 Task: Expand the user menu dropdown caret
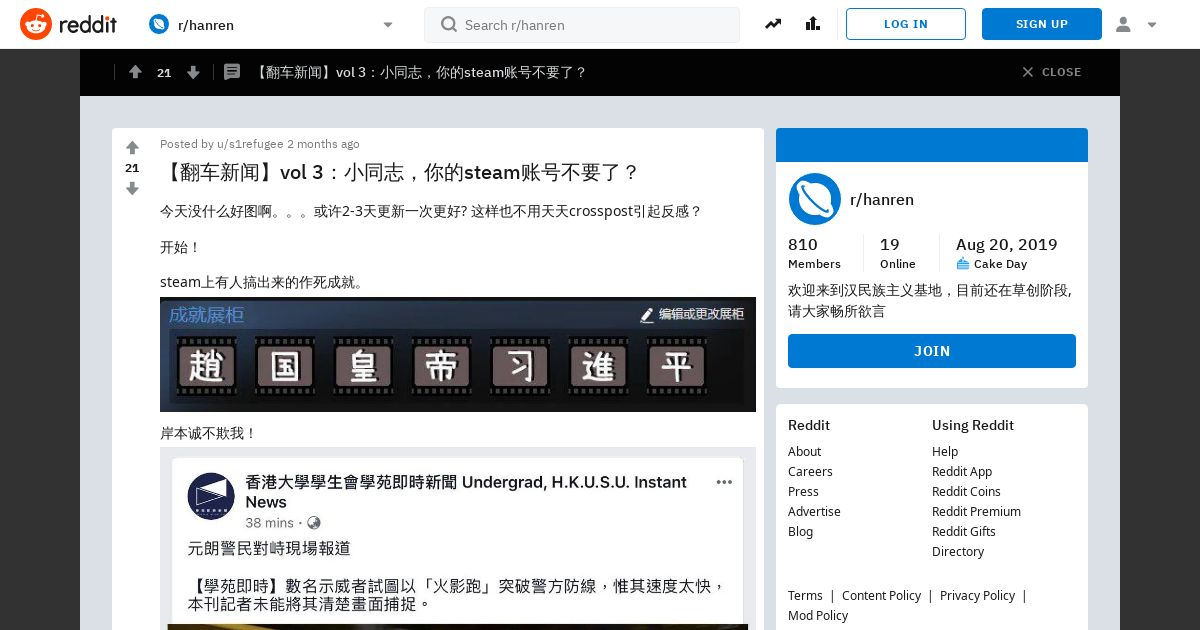[x=1152, y=25]
